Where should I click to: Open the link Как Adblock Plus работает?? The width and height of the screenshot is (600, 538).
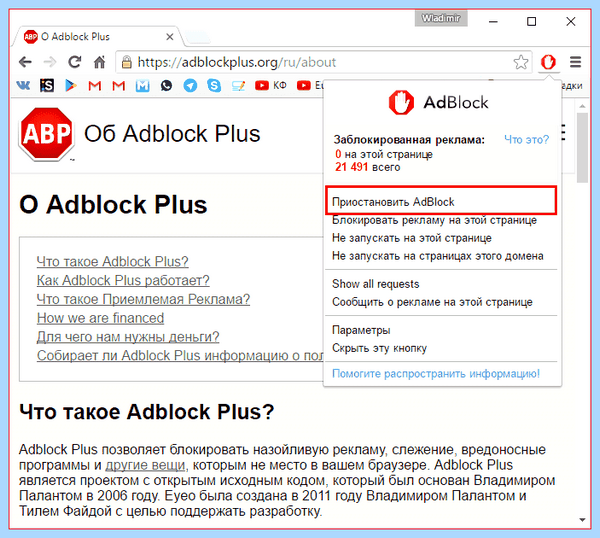click(x=123, y=280)
